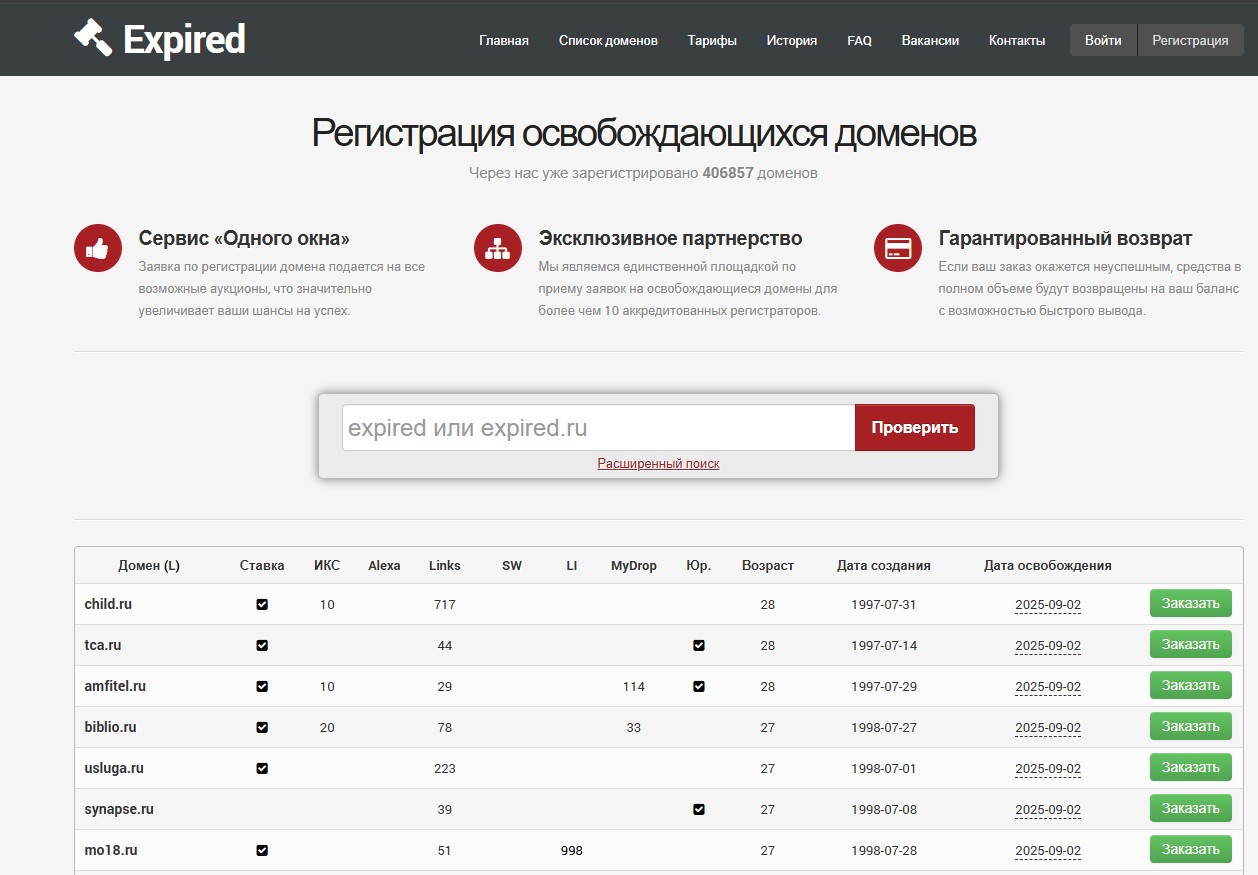Sort by Дата освобождения column header

[x=1048, y=566]
